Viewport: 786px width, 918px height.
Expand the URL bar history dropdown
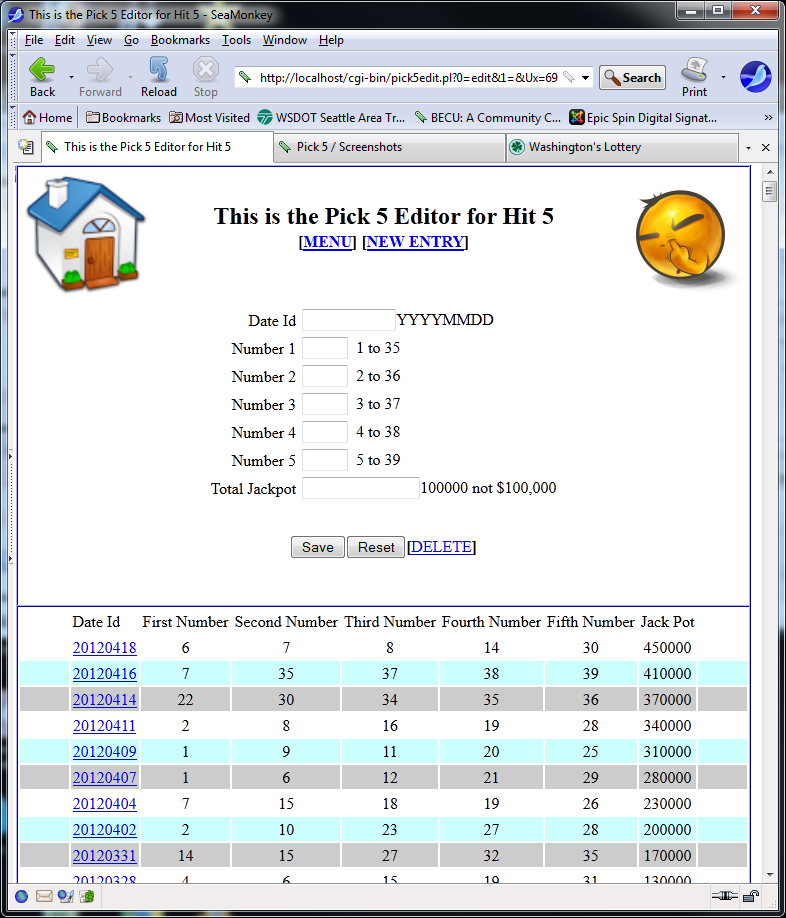tap(585, 77)
